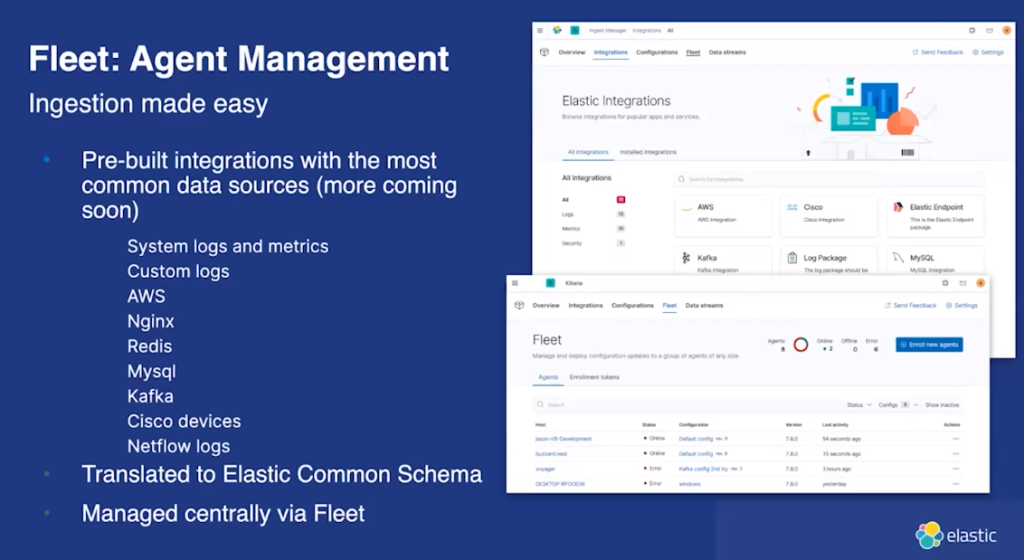Open jason-VB-Development host link
Image resolution: width=1024 pixels, height=560 pixels.
pos(564,439)
